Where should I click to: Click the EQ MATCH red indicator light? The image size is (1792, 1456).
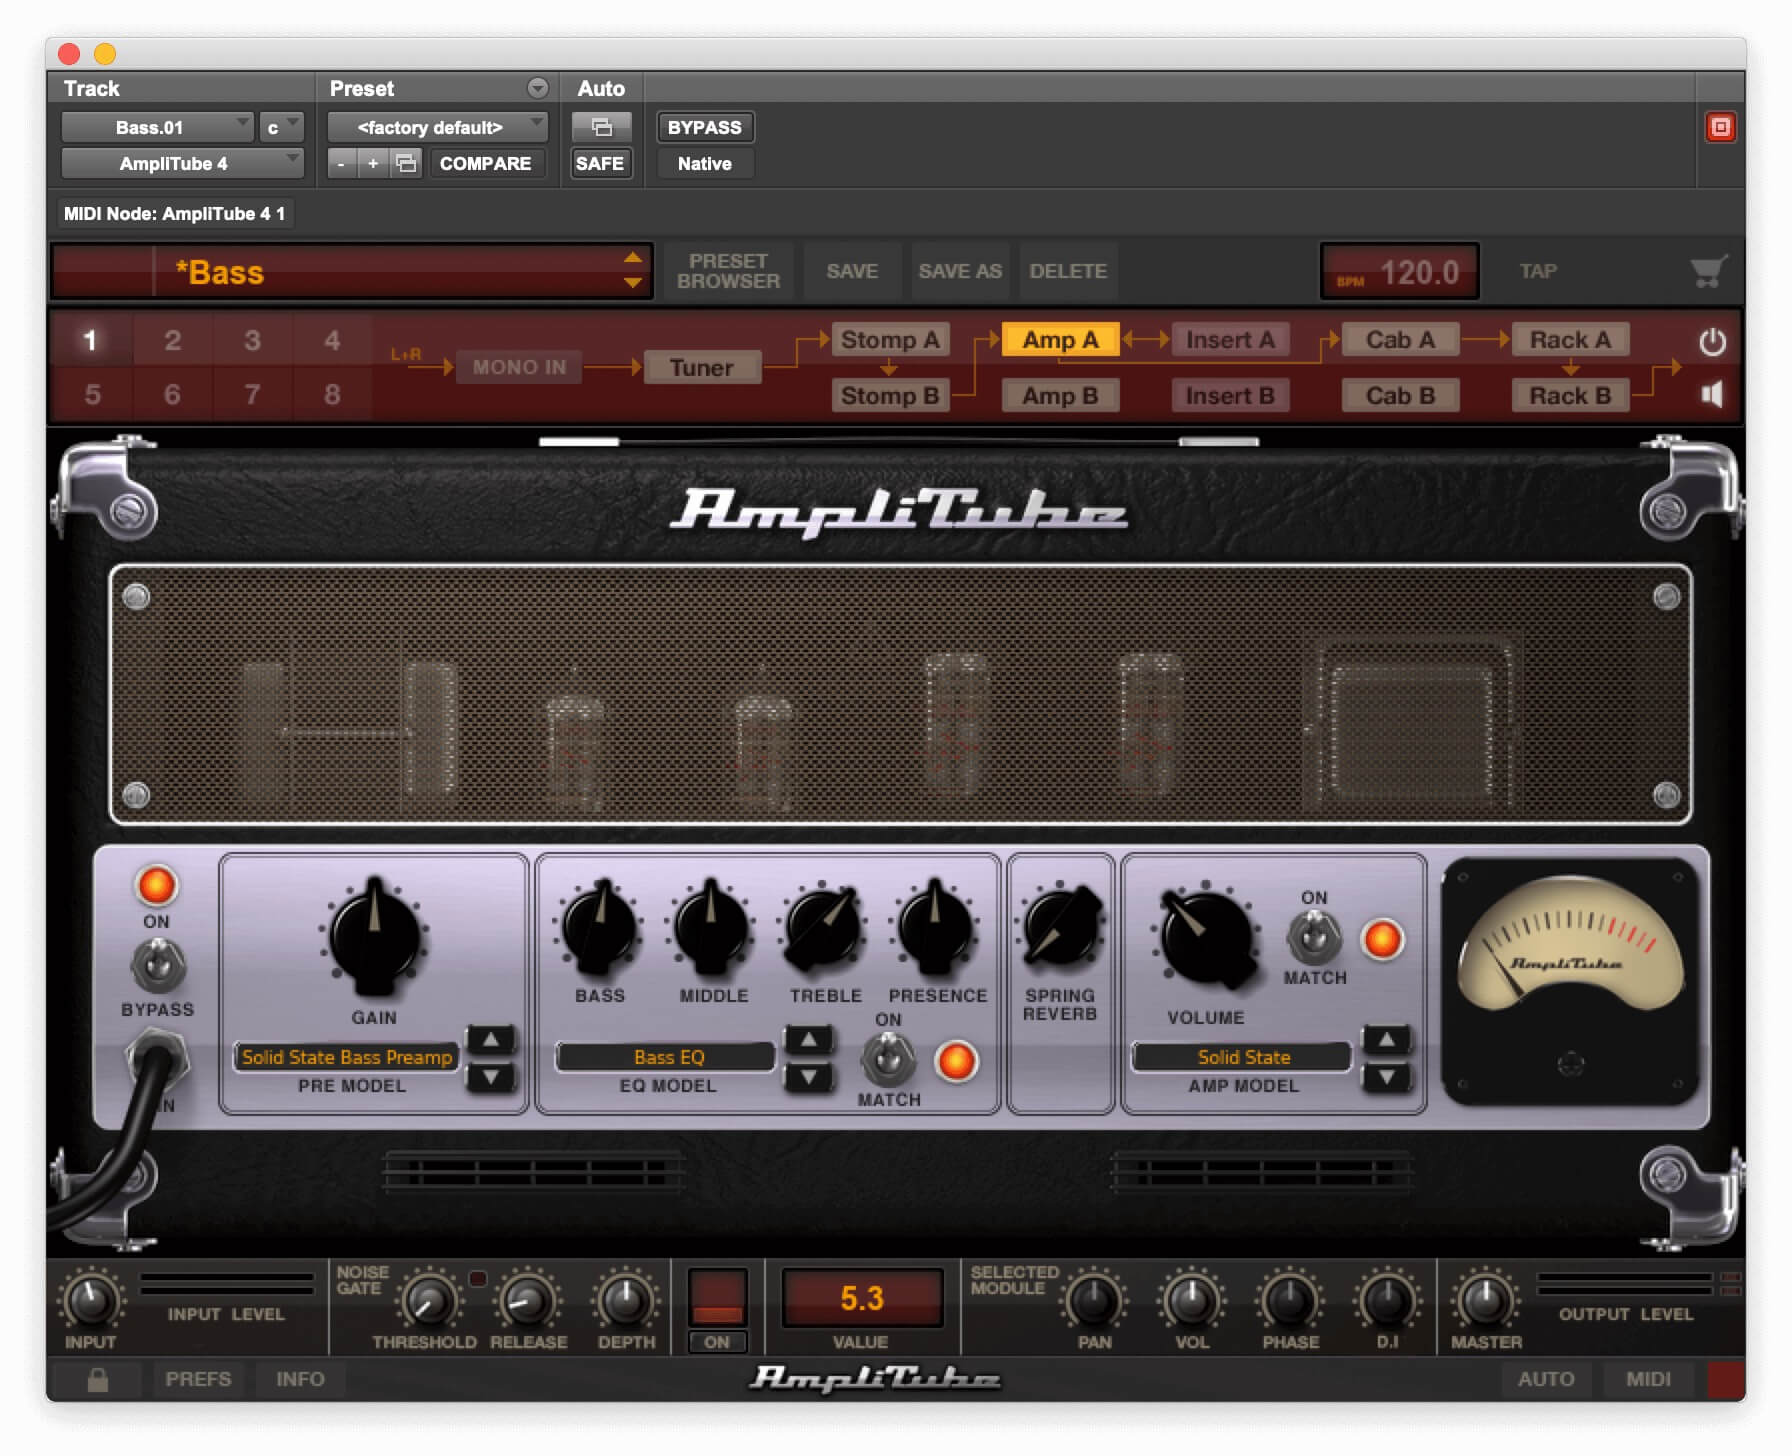click(x=956, y=1061)
